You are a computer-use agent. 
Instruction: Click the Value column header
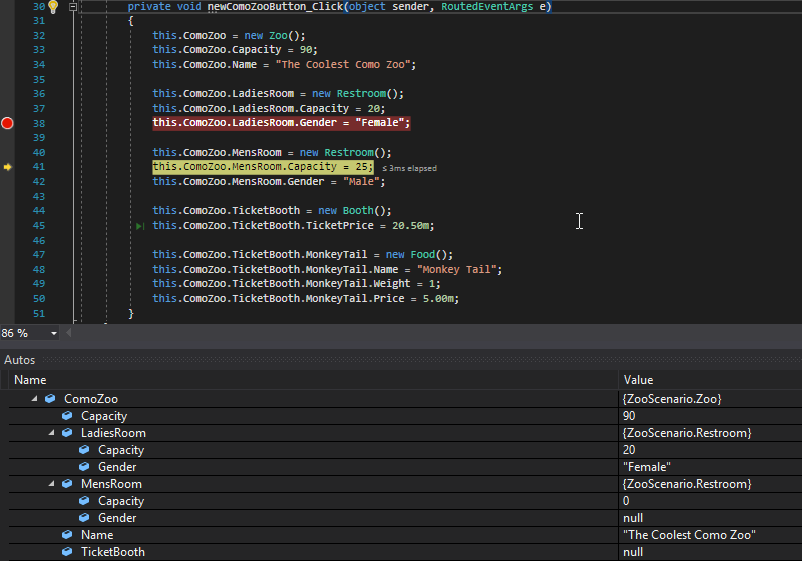(638, 380)
